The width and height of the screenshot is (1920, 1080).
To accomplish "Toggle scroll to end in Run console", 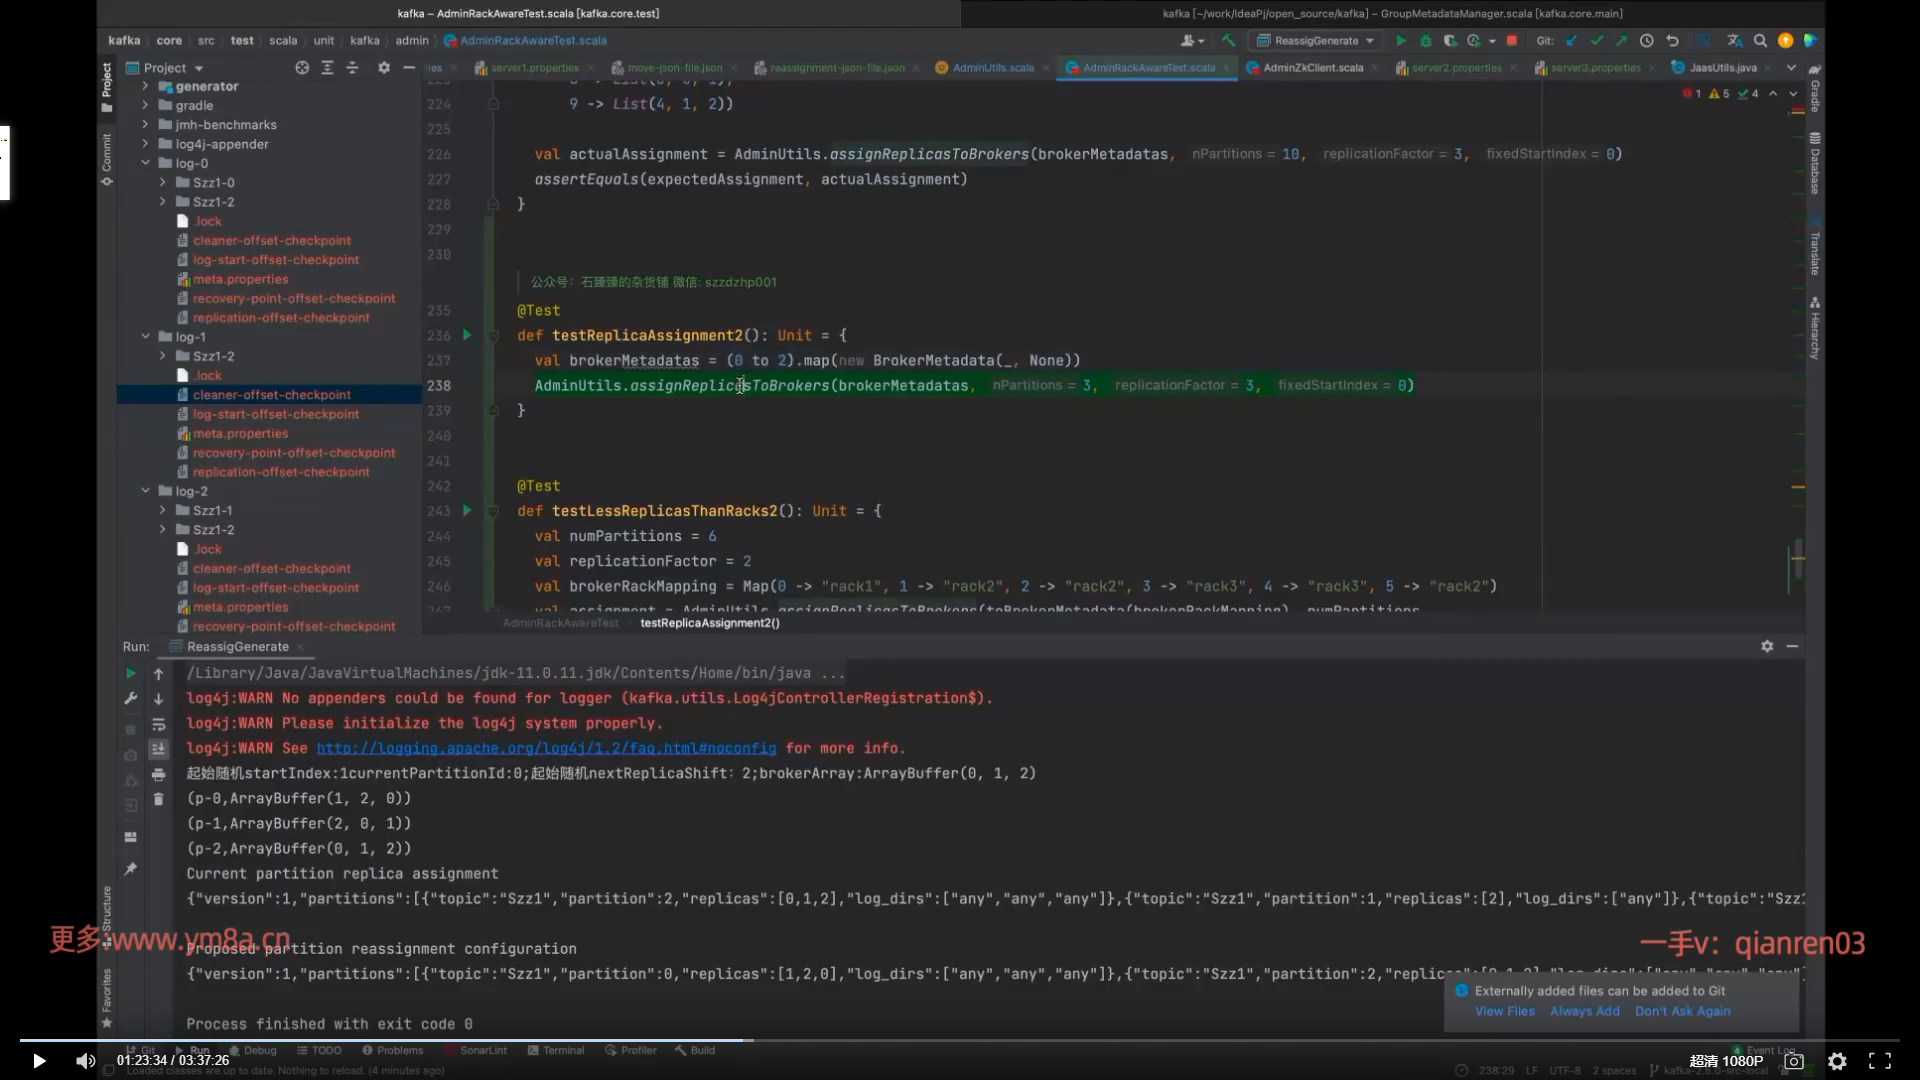I will 158,749.
